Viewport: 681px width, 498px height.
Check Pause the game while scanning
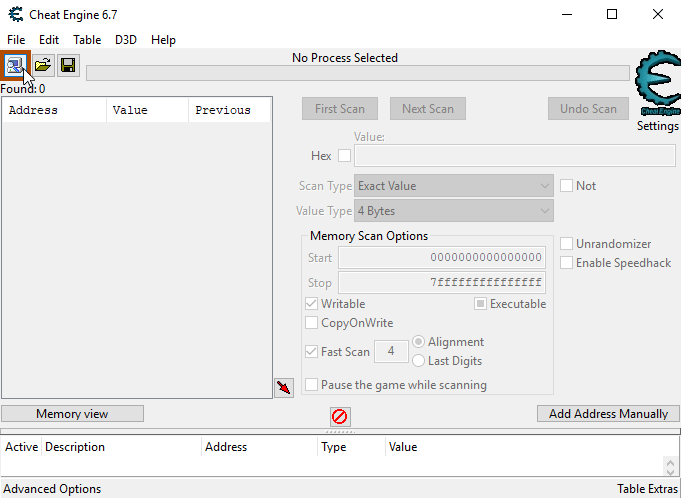point(311,385)
